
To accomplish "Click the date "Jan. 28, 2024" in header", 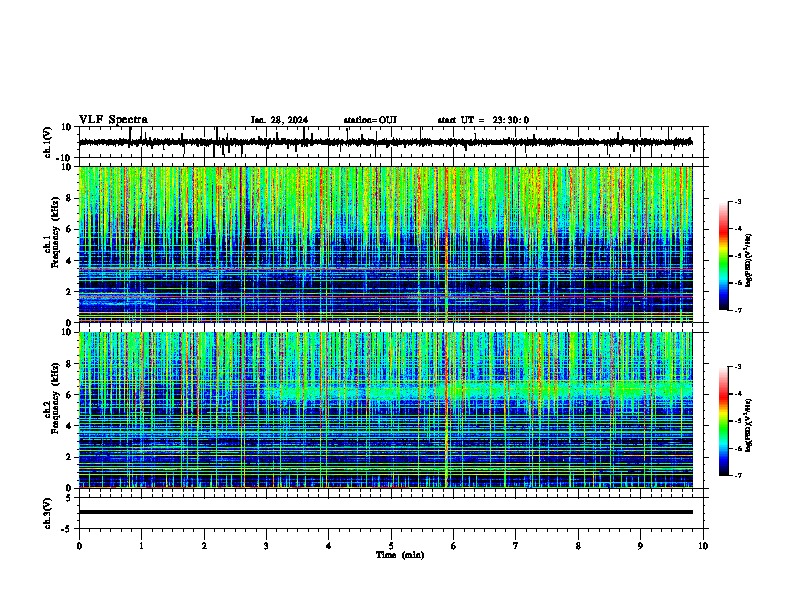I will [x=279, y=120].
